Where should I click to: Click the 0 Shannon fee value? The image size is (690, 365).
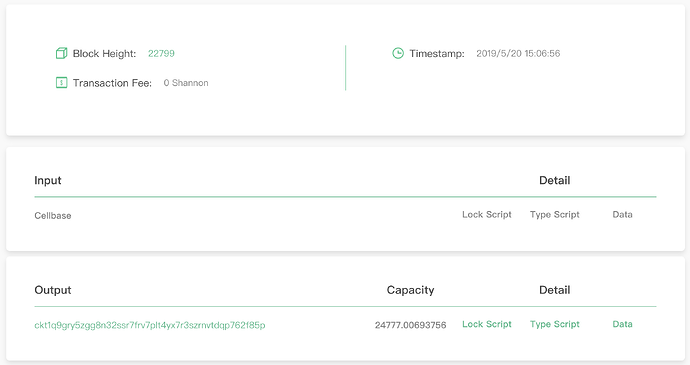coord(186,83)
